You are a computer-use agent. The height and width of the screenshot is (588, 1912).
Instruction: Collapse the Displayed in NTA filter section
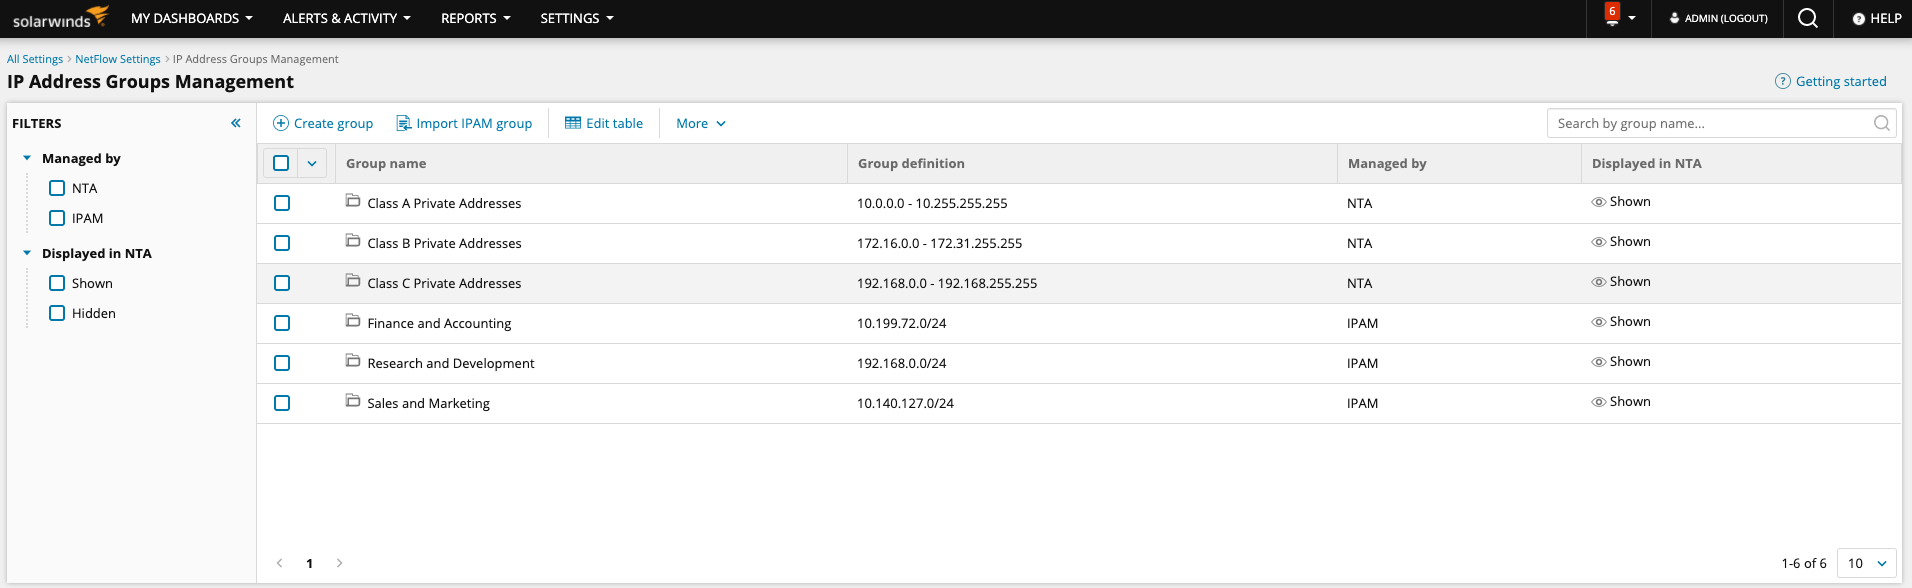(x=27, y=253)
